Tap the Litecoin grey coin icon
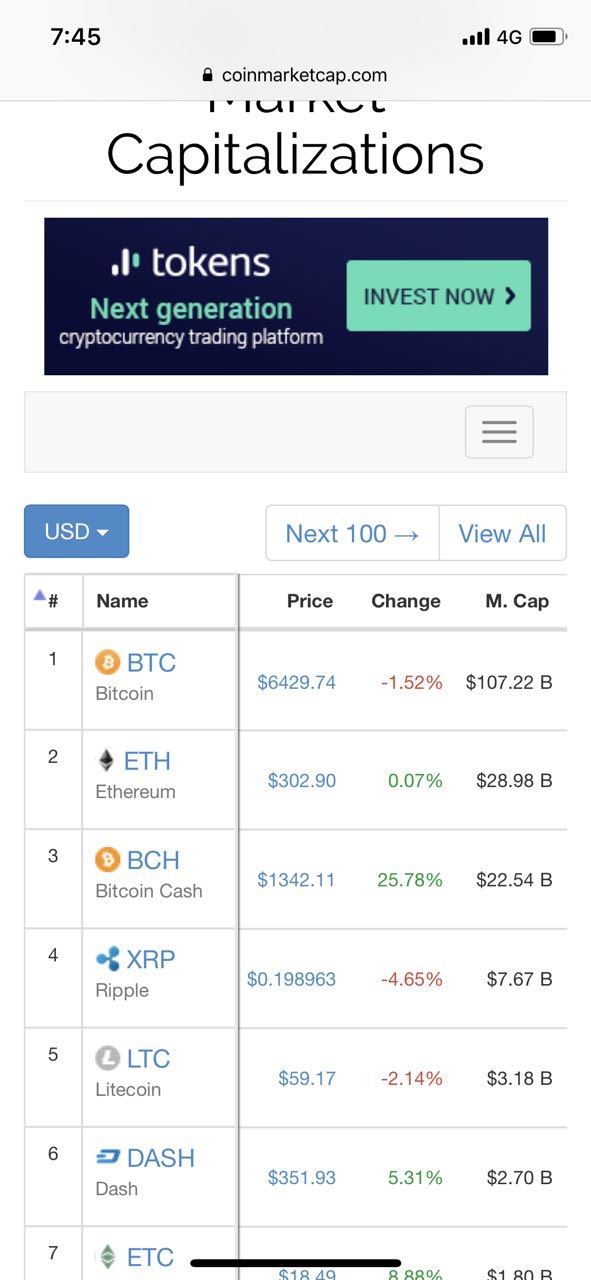 107,1058
